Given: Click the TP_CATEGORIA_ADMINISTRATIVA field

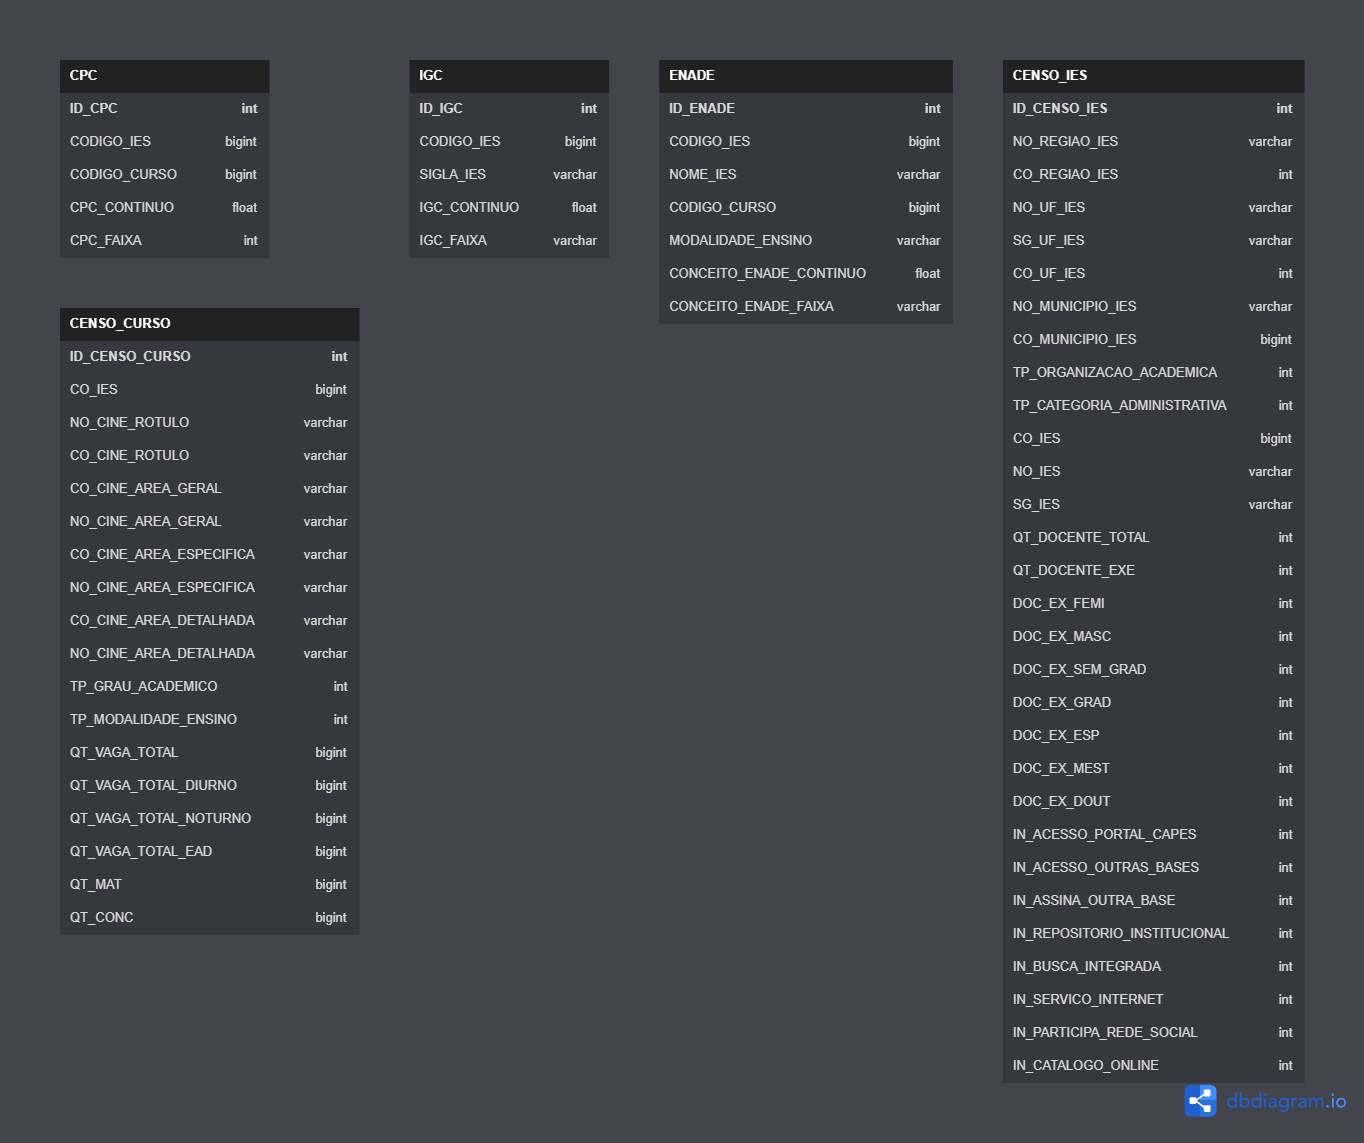Looking at the screenshot, I should tap(1154, 406).
